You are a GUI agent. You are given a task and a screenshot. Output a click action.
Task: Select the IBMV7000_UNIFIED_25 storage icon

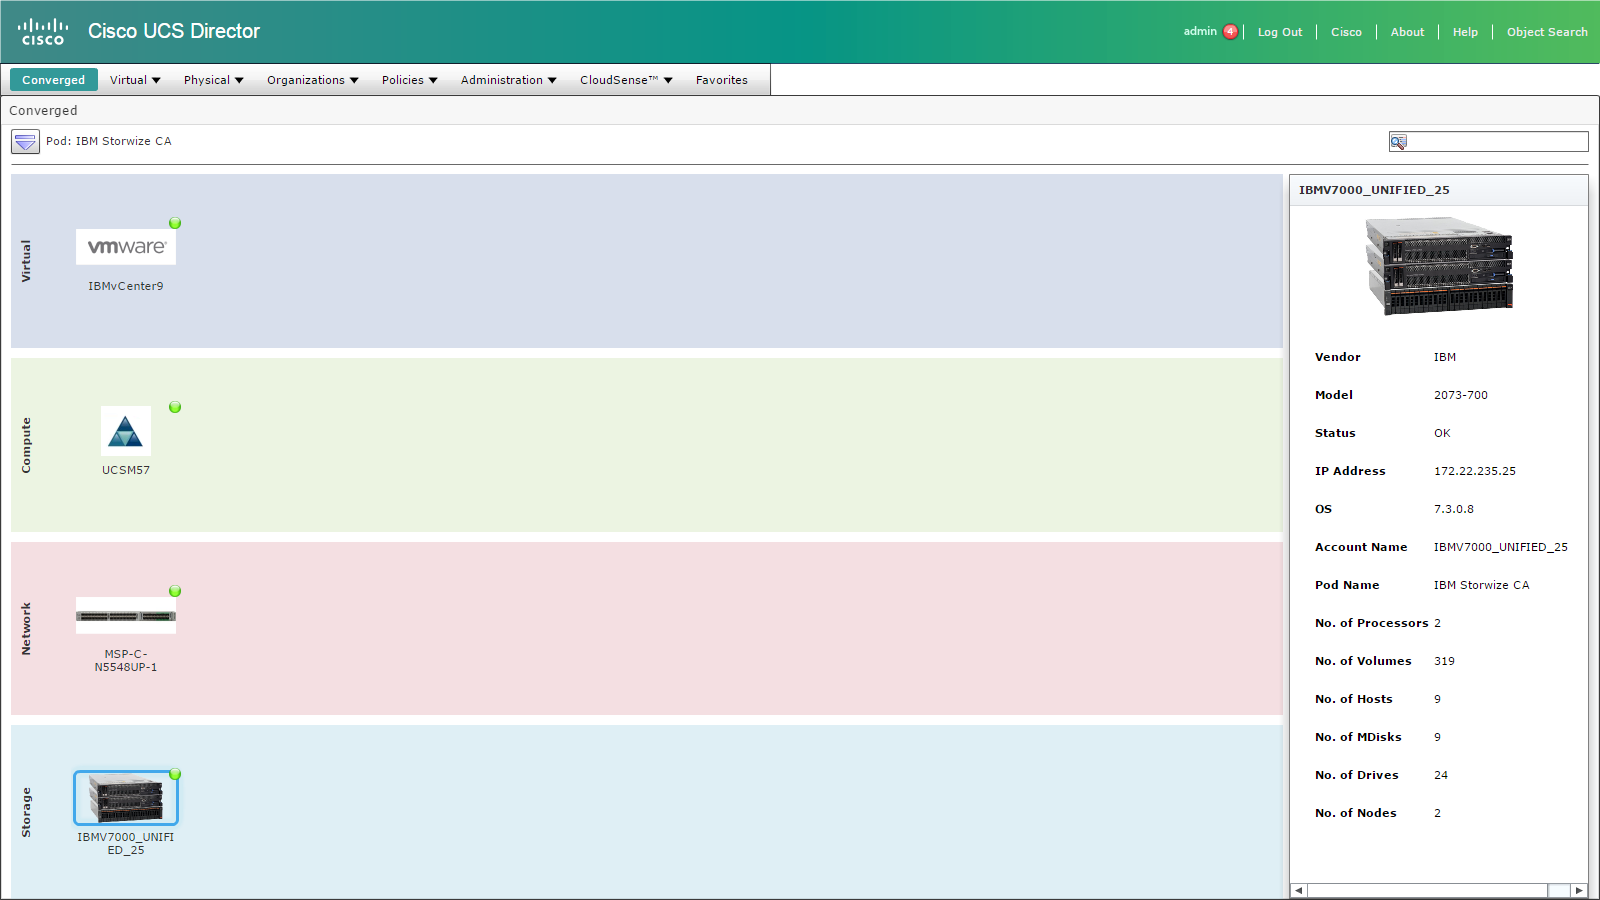coord(126,798)
